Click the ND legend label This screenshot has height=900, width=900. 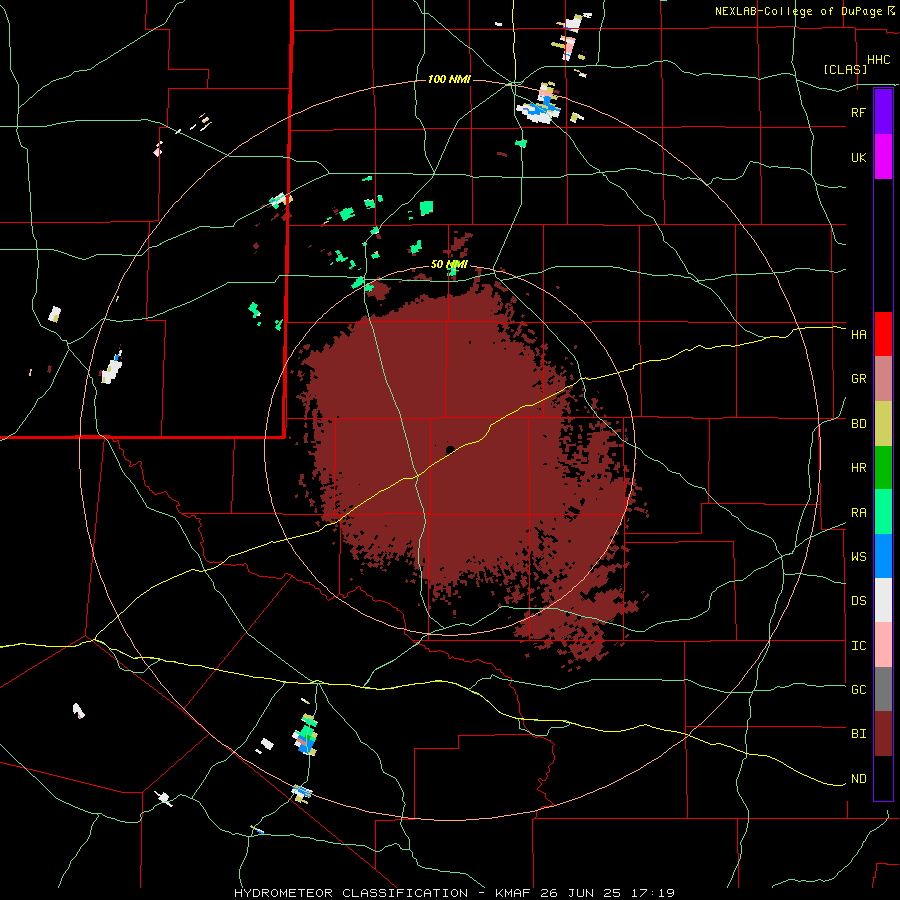[858, 779]
